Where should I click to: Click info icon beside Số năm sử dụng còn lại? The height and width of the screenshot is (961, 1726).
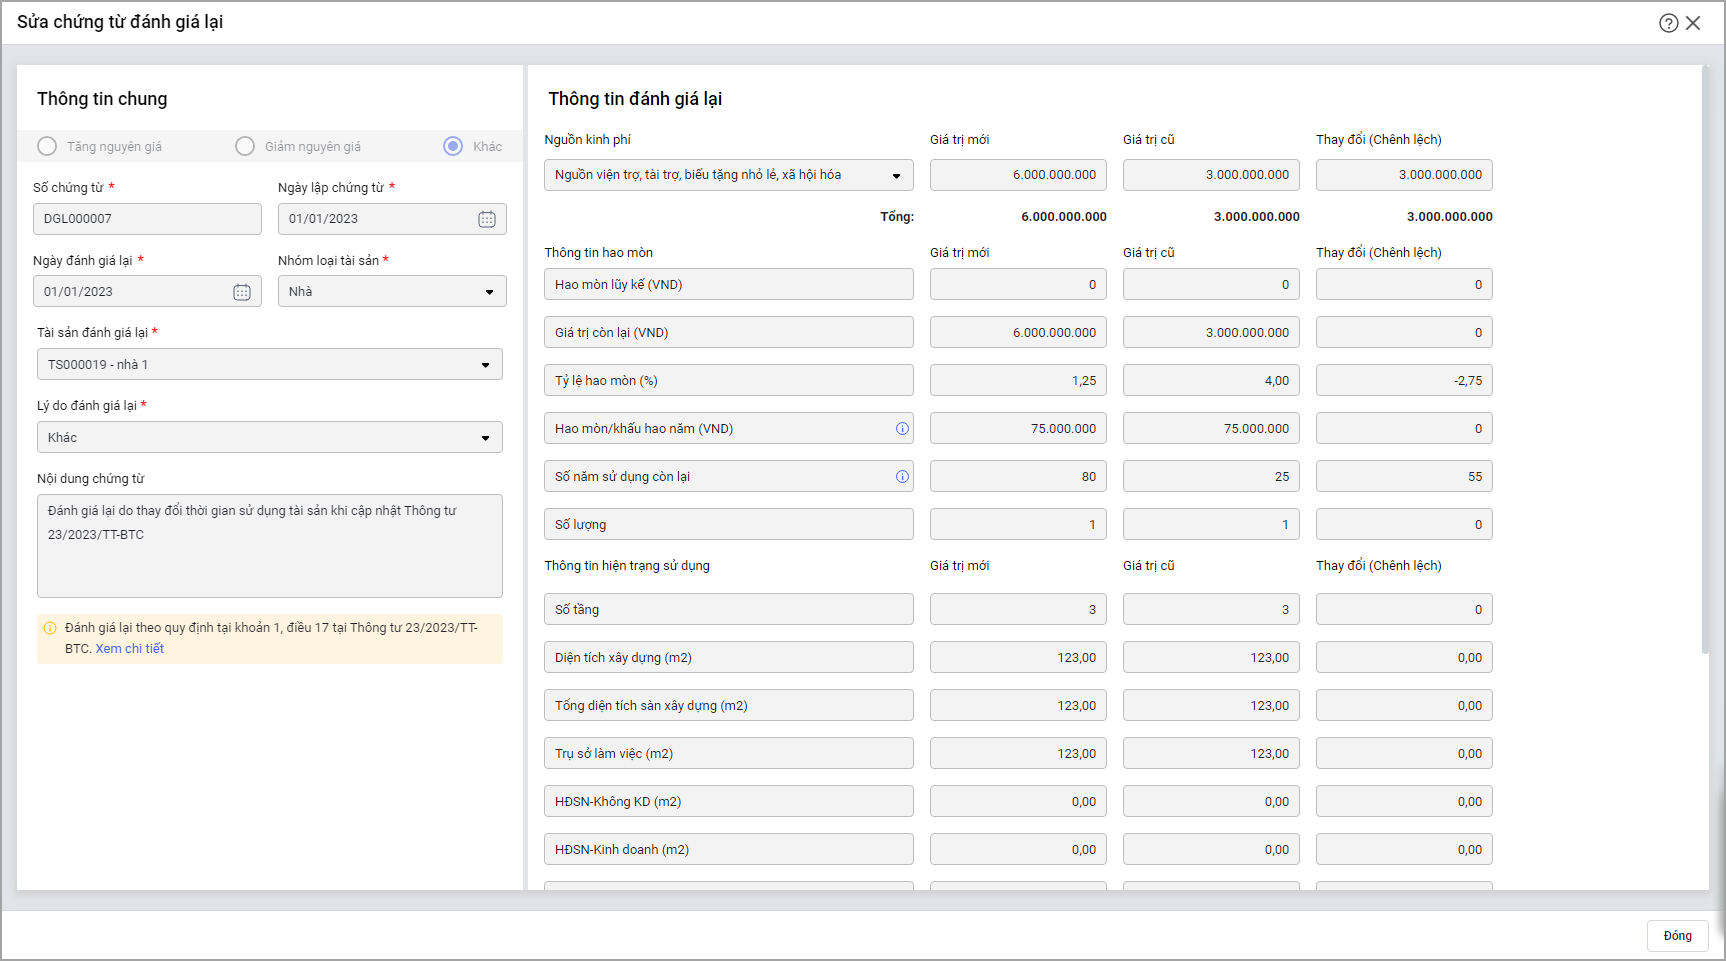(x=902, y=477)
